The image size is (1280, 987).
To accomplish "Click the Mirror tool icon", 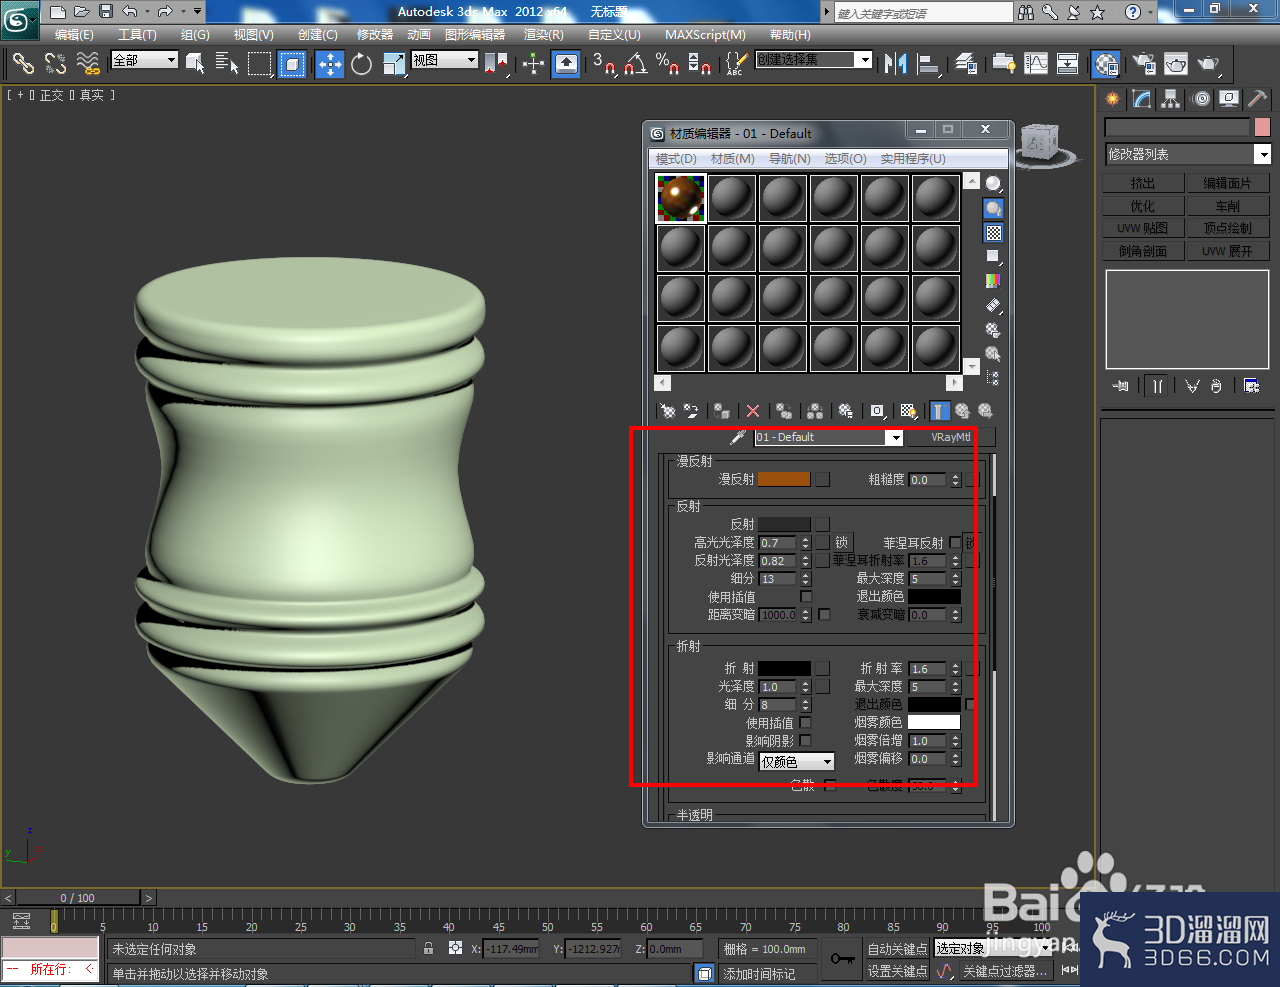I will (895, 64).
